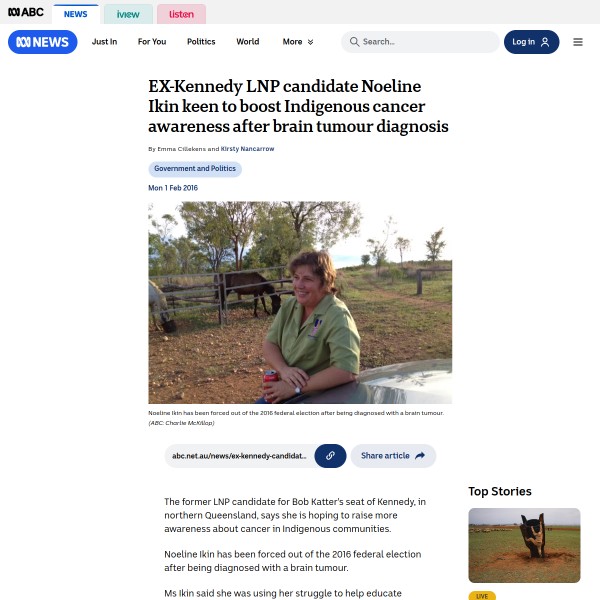Open the For You section
The width and height of the screenshot is (600, 600).
pyautogui.click(x=152, y=42)
